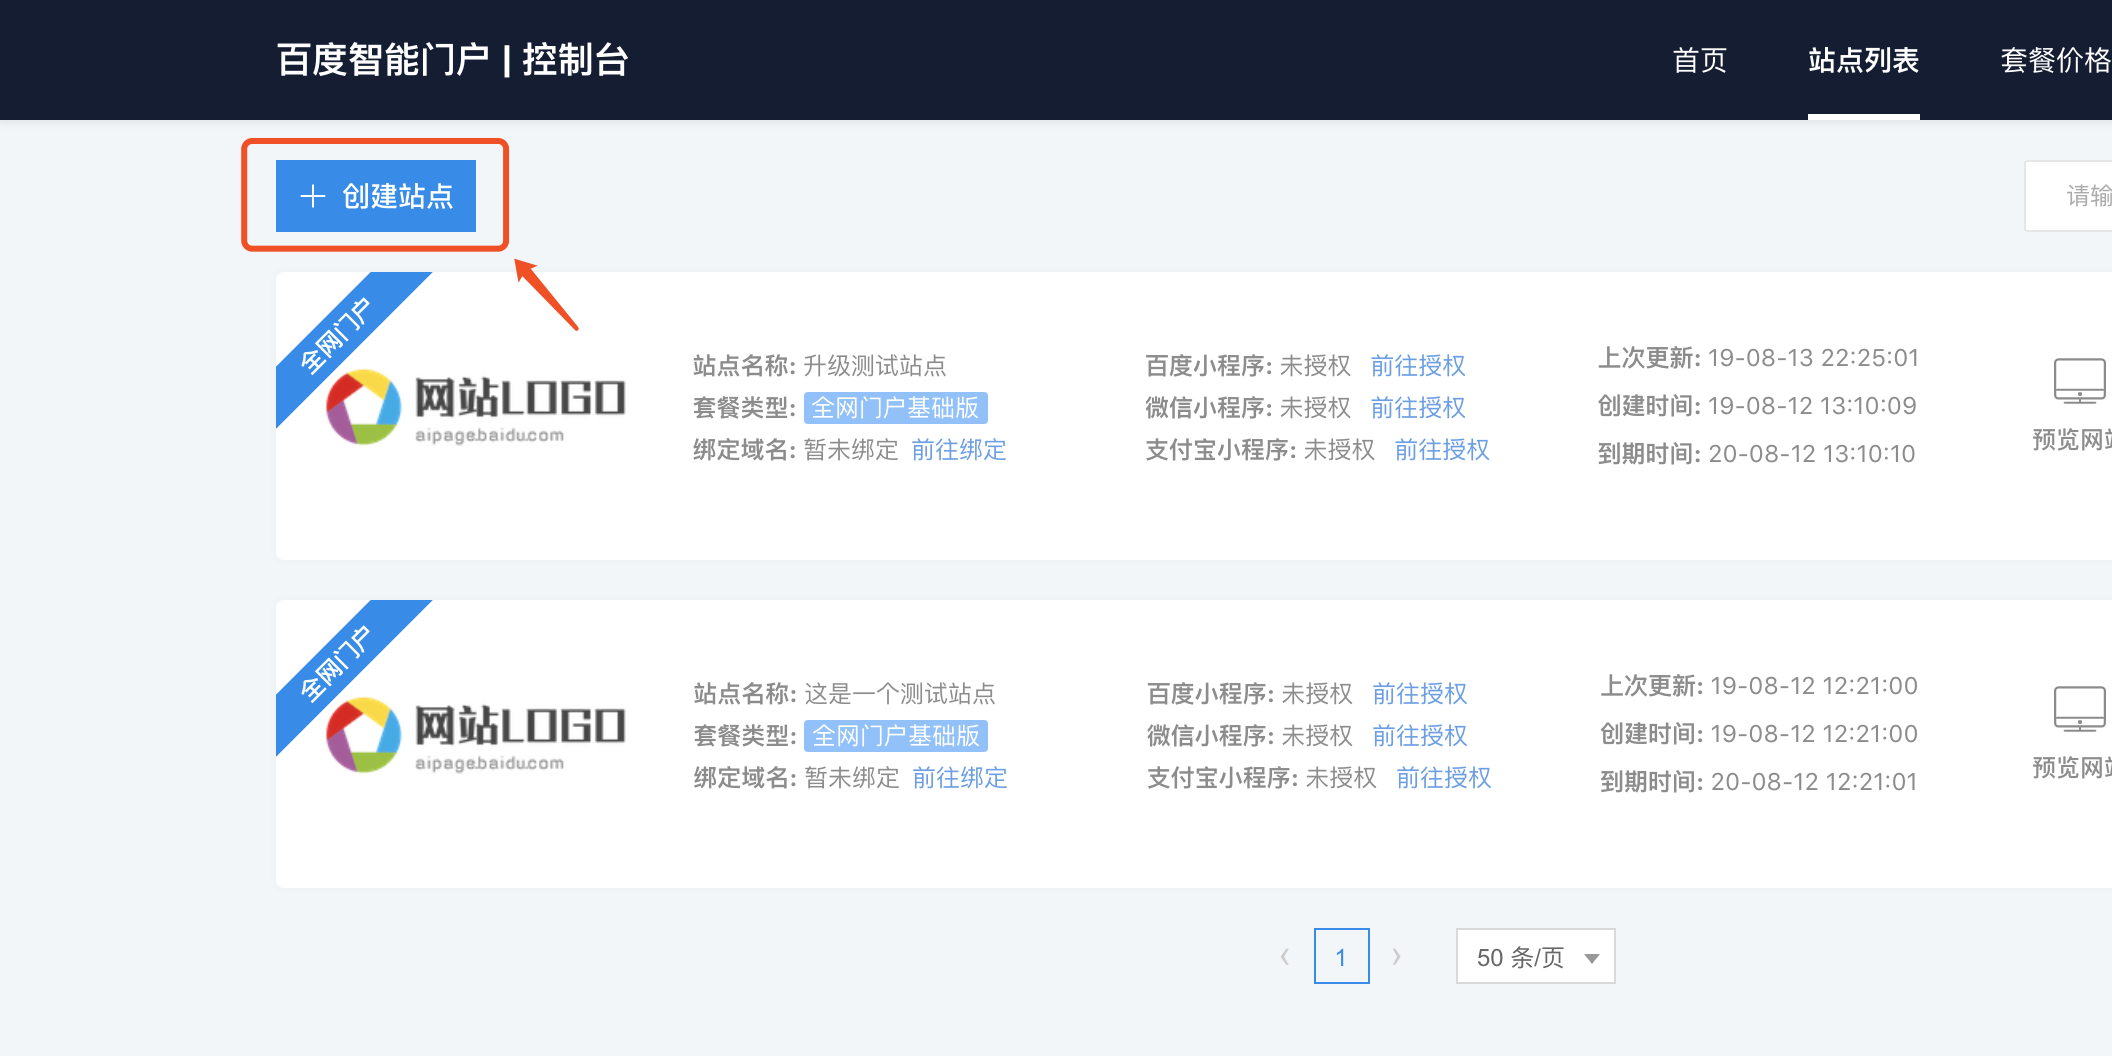The height and width of the screenshot is (1056, 2112).
Task: Click the preview monitor icon for 这是一个测试站点
Action: [x=2080, y=710]
